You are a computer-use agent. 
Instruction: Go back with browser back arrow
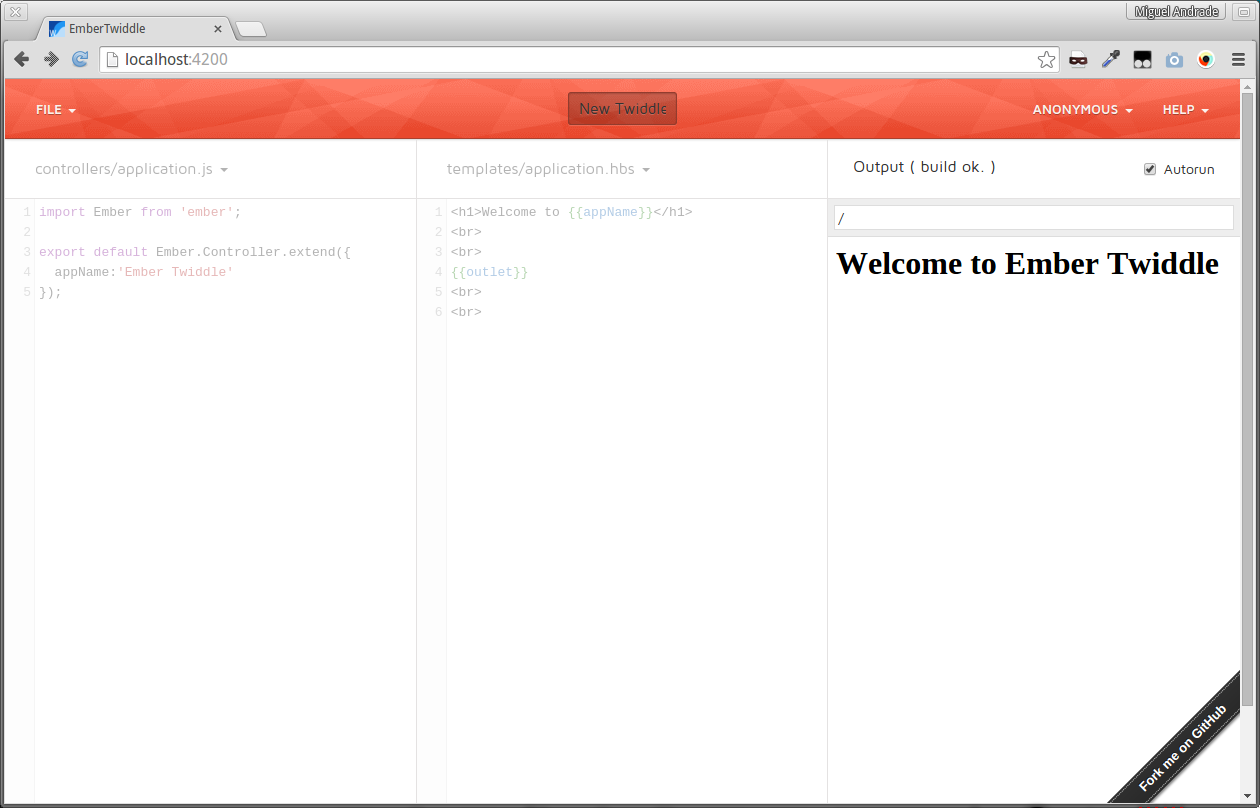pos(21,60)
